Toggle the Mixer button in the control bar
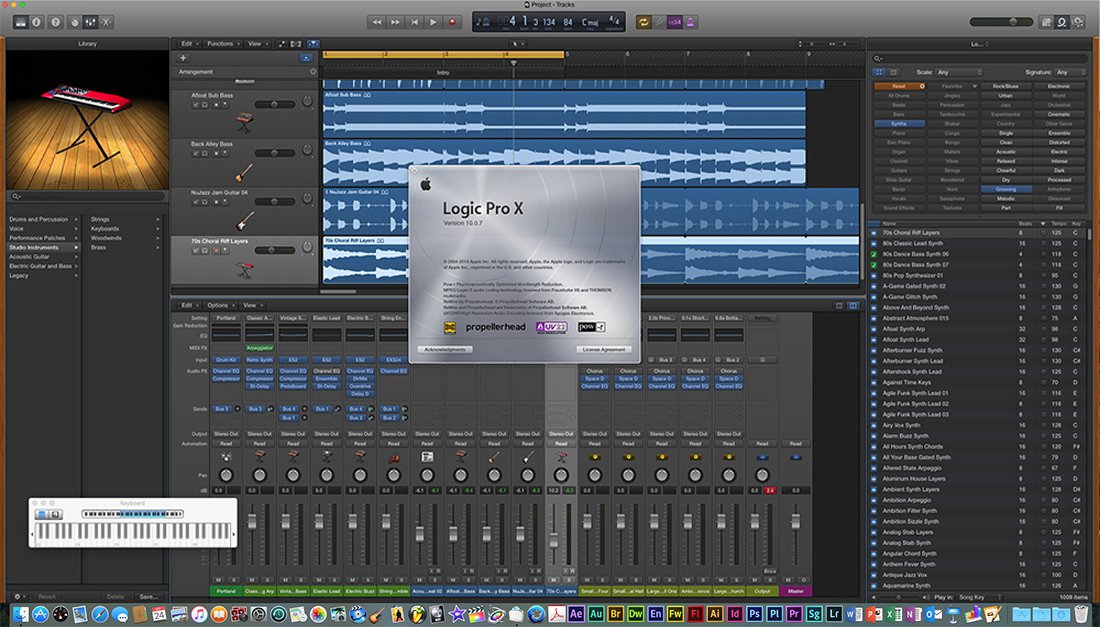 point(90,22)
